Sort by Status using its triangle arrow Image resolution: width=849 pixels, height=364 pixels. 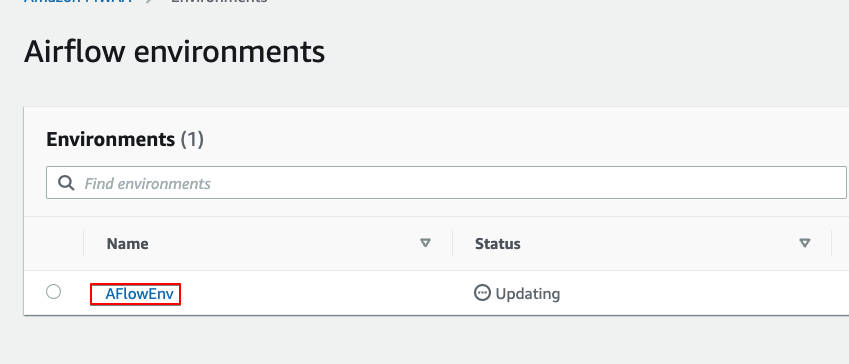(x=805, y=243)
